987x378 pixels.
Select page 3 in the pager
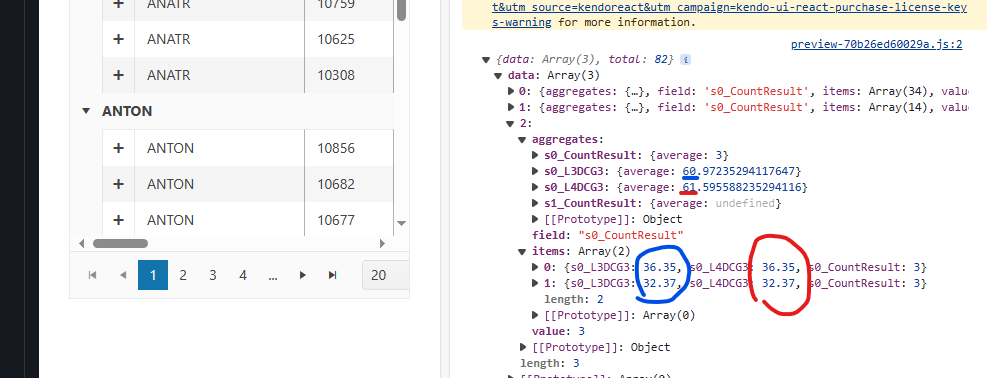[213, 275]
